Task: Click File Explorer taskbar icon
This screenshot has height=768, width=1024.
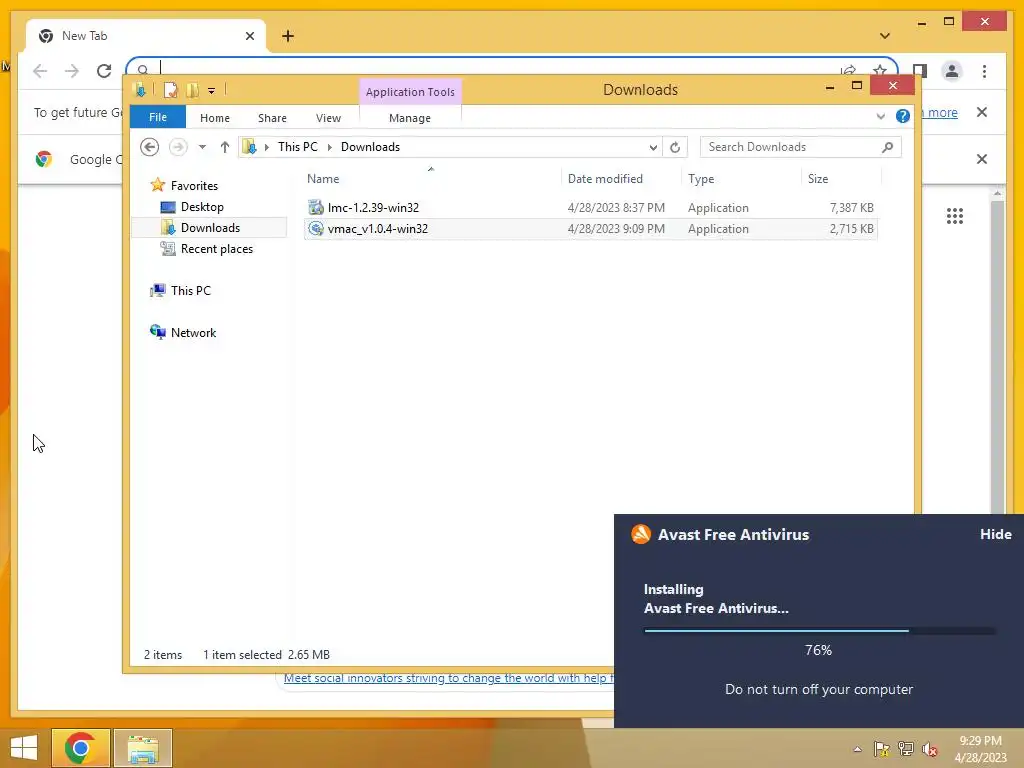Action: 143,748
